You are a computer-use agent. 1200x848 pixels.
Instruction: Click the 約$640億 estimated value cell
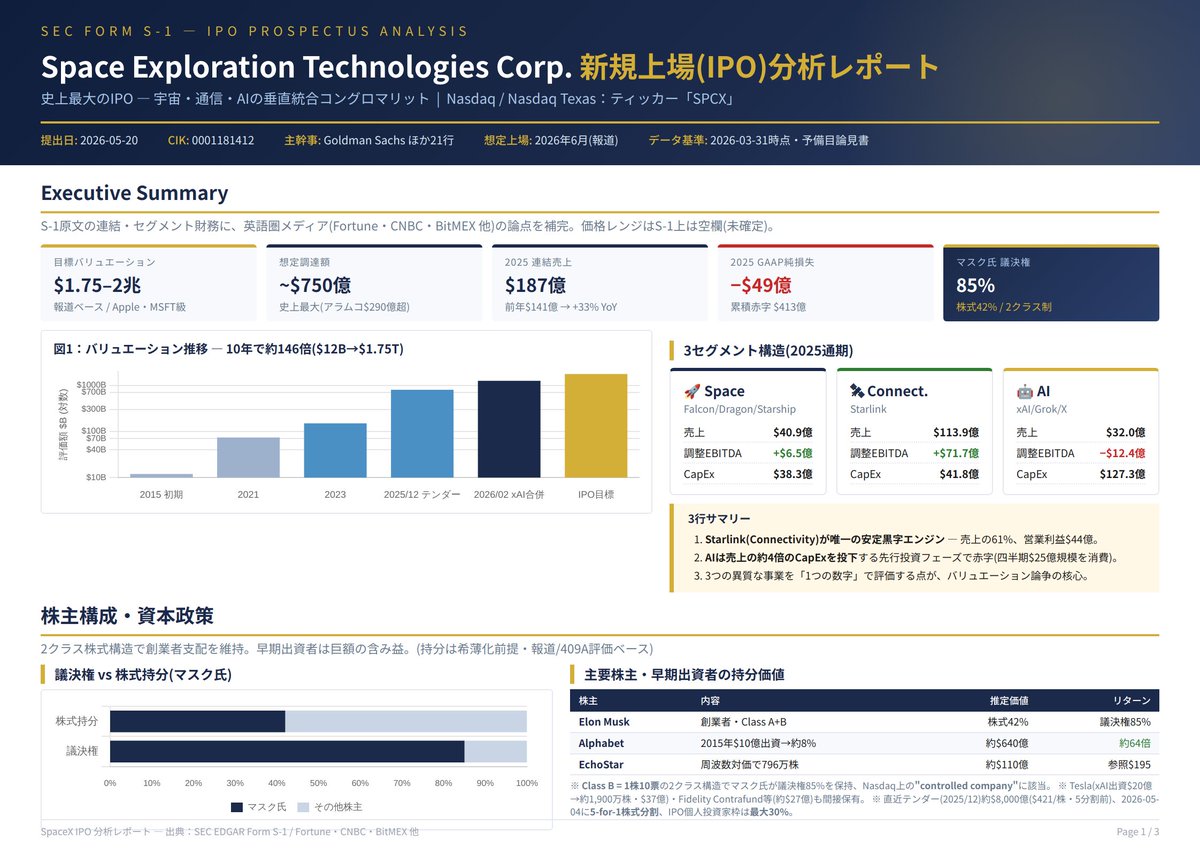[x=1007, y=743]
